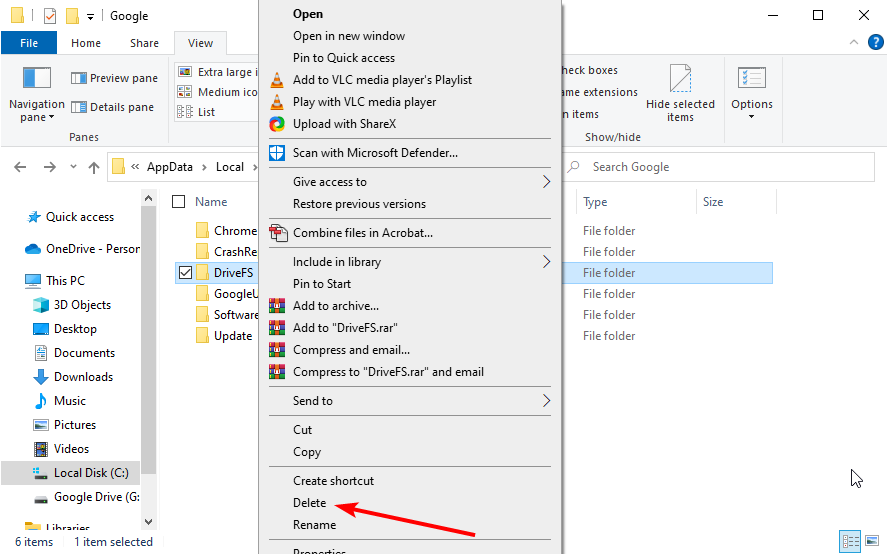The image size is (888, 554).
Task: Open the Quick Access Toolbar customize dropdown
Action: coord(90,16)
